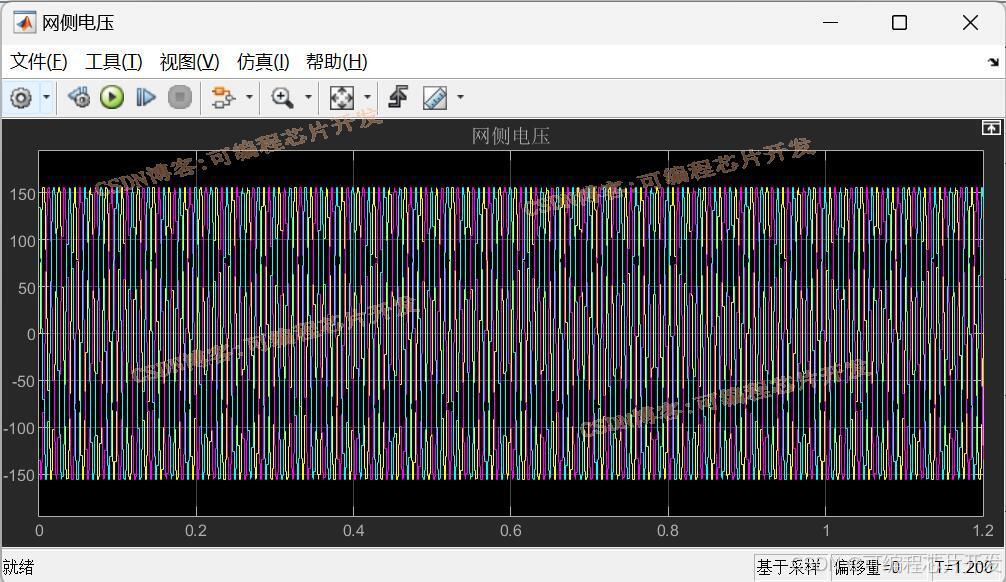Open the 帮助(H) menu
1006x582 pixels.
tap(337, 62)
